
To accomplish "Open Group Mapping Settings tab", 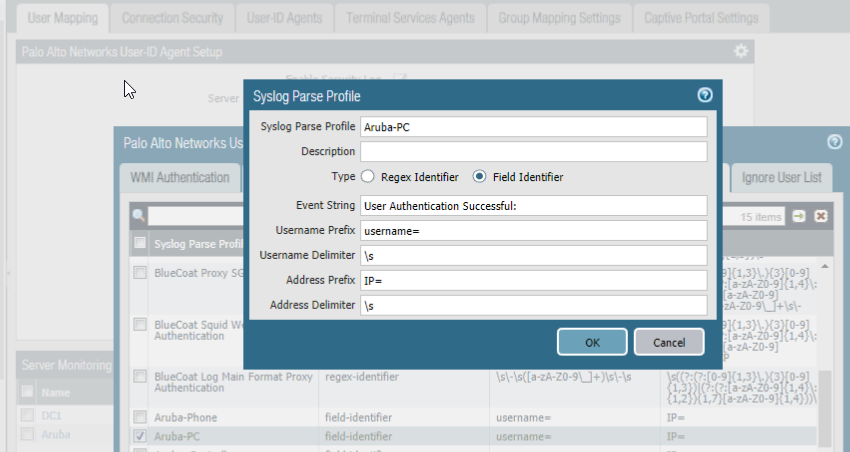I will pyautogui.click(x=559, y=18).
